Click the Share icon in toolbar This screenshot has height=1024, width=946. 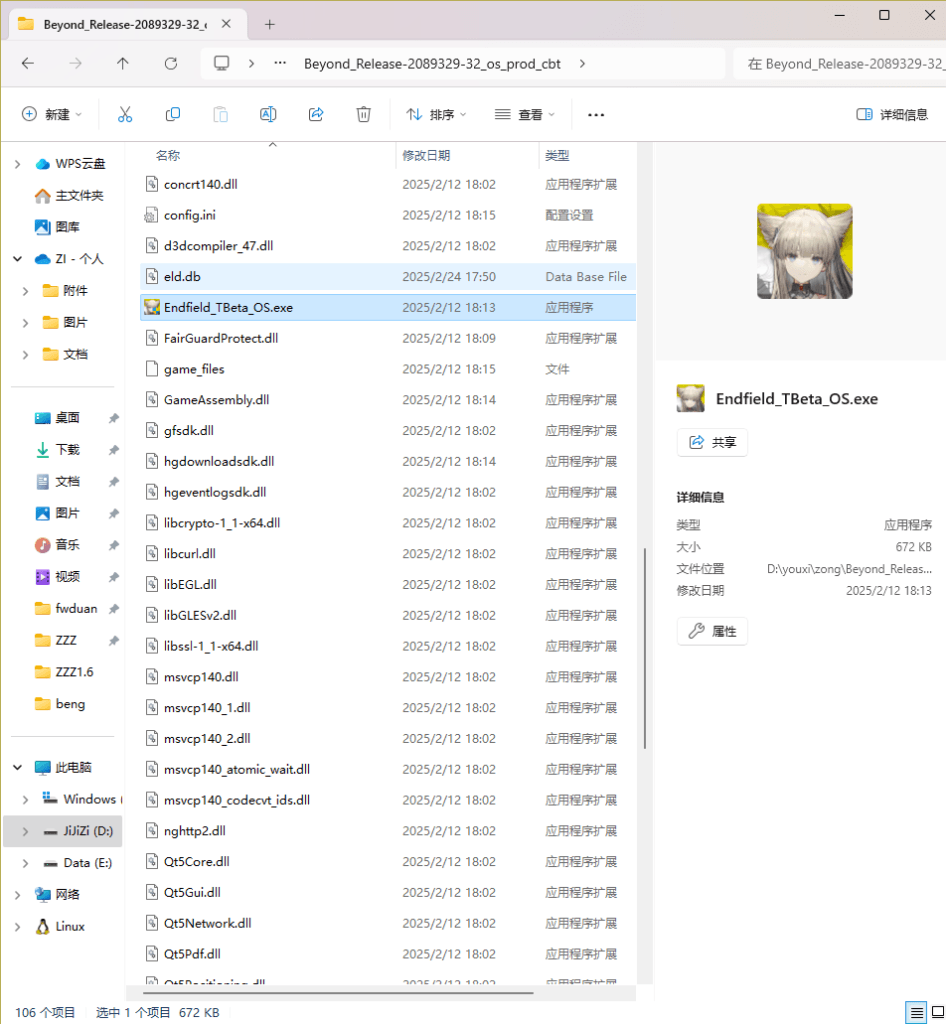click(x=316, y=115)
